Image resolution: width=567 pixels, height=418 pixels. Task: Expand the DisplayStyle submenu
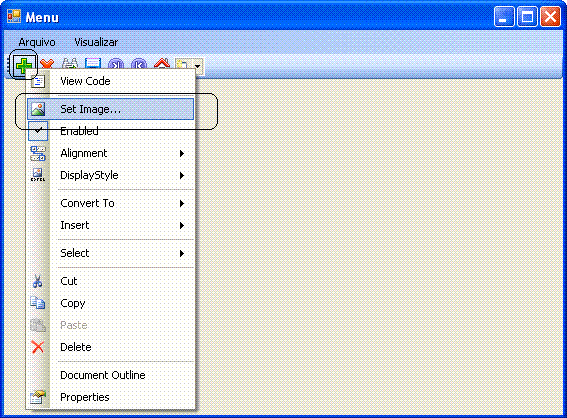tap(110, 175)
